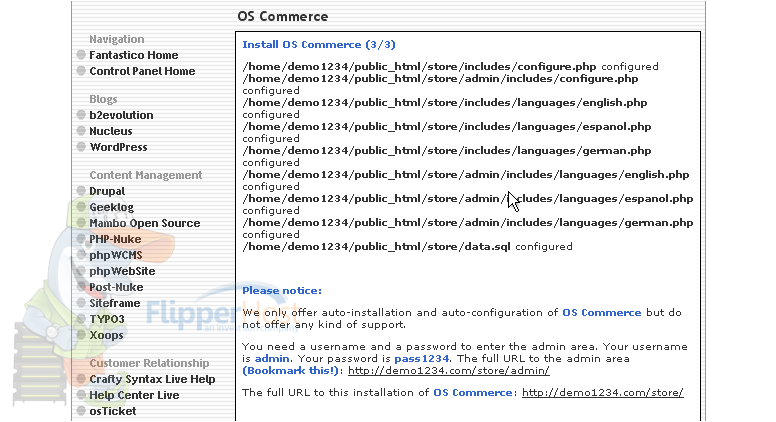Open Xoops installer

pyautogui.click(x=106, y=335)
